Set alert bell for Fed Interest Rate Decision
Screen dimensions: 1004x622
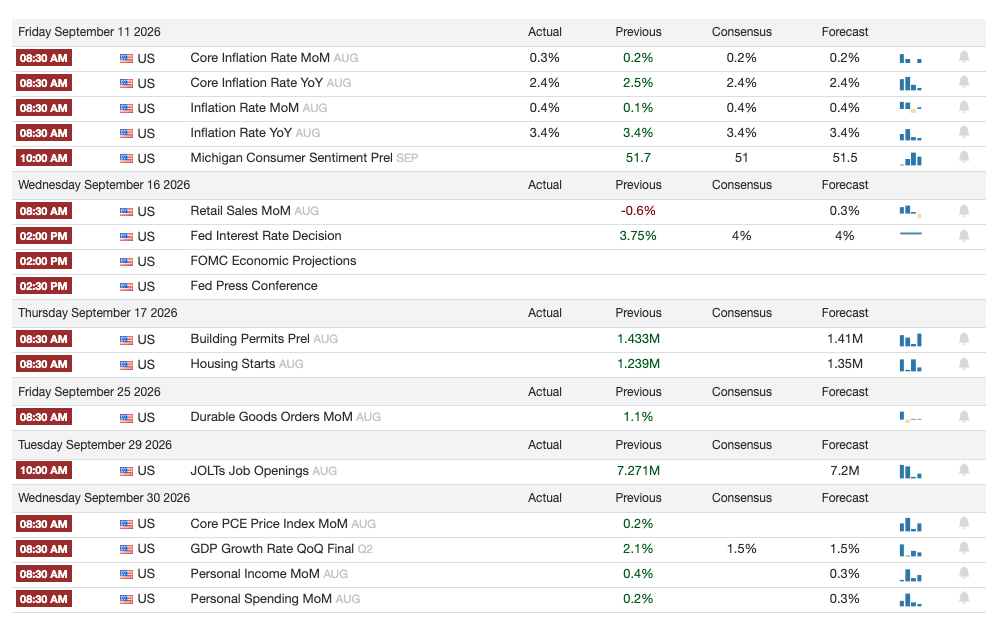click(964, 236)
